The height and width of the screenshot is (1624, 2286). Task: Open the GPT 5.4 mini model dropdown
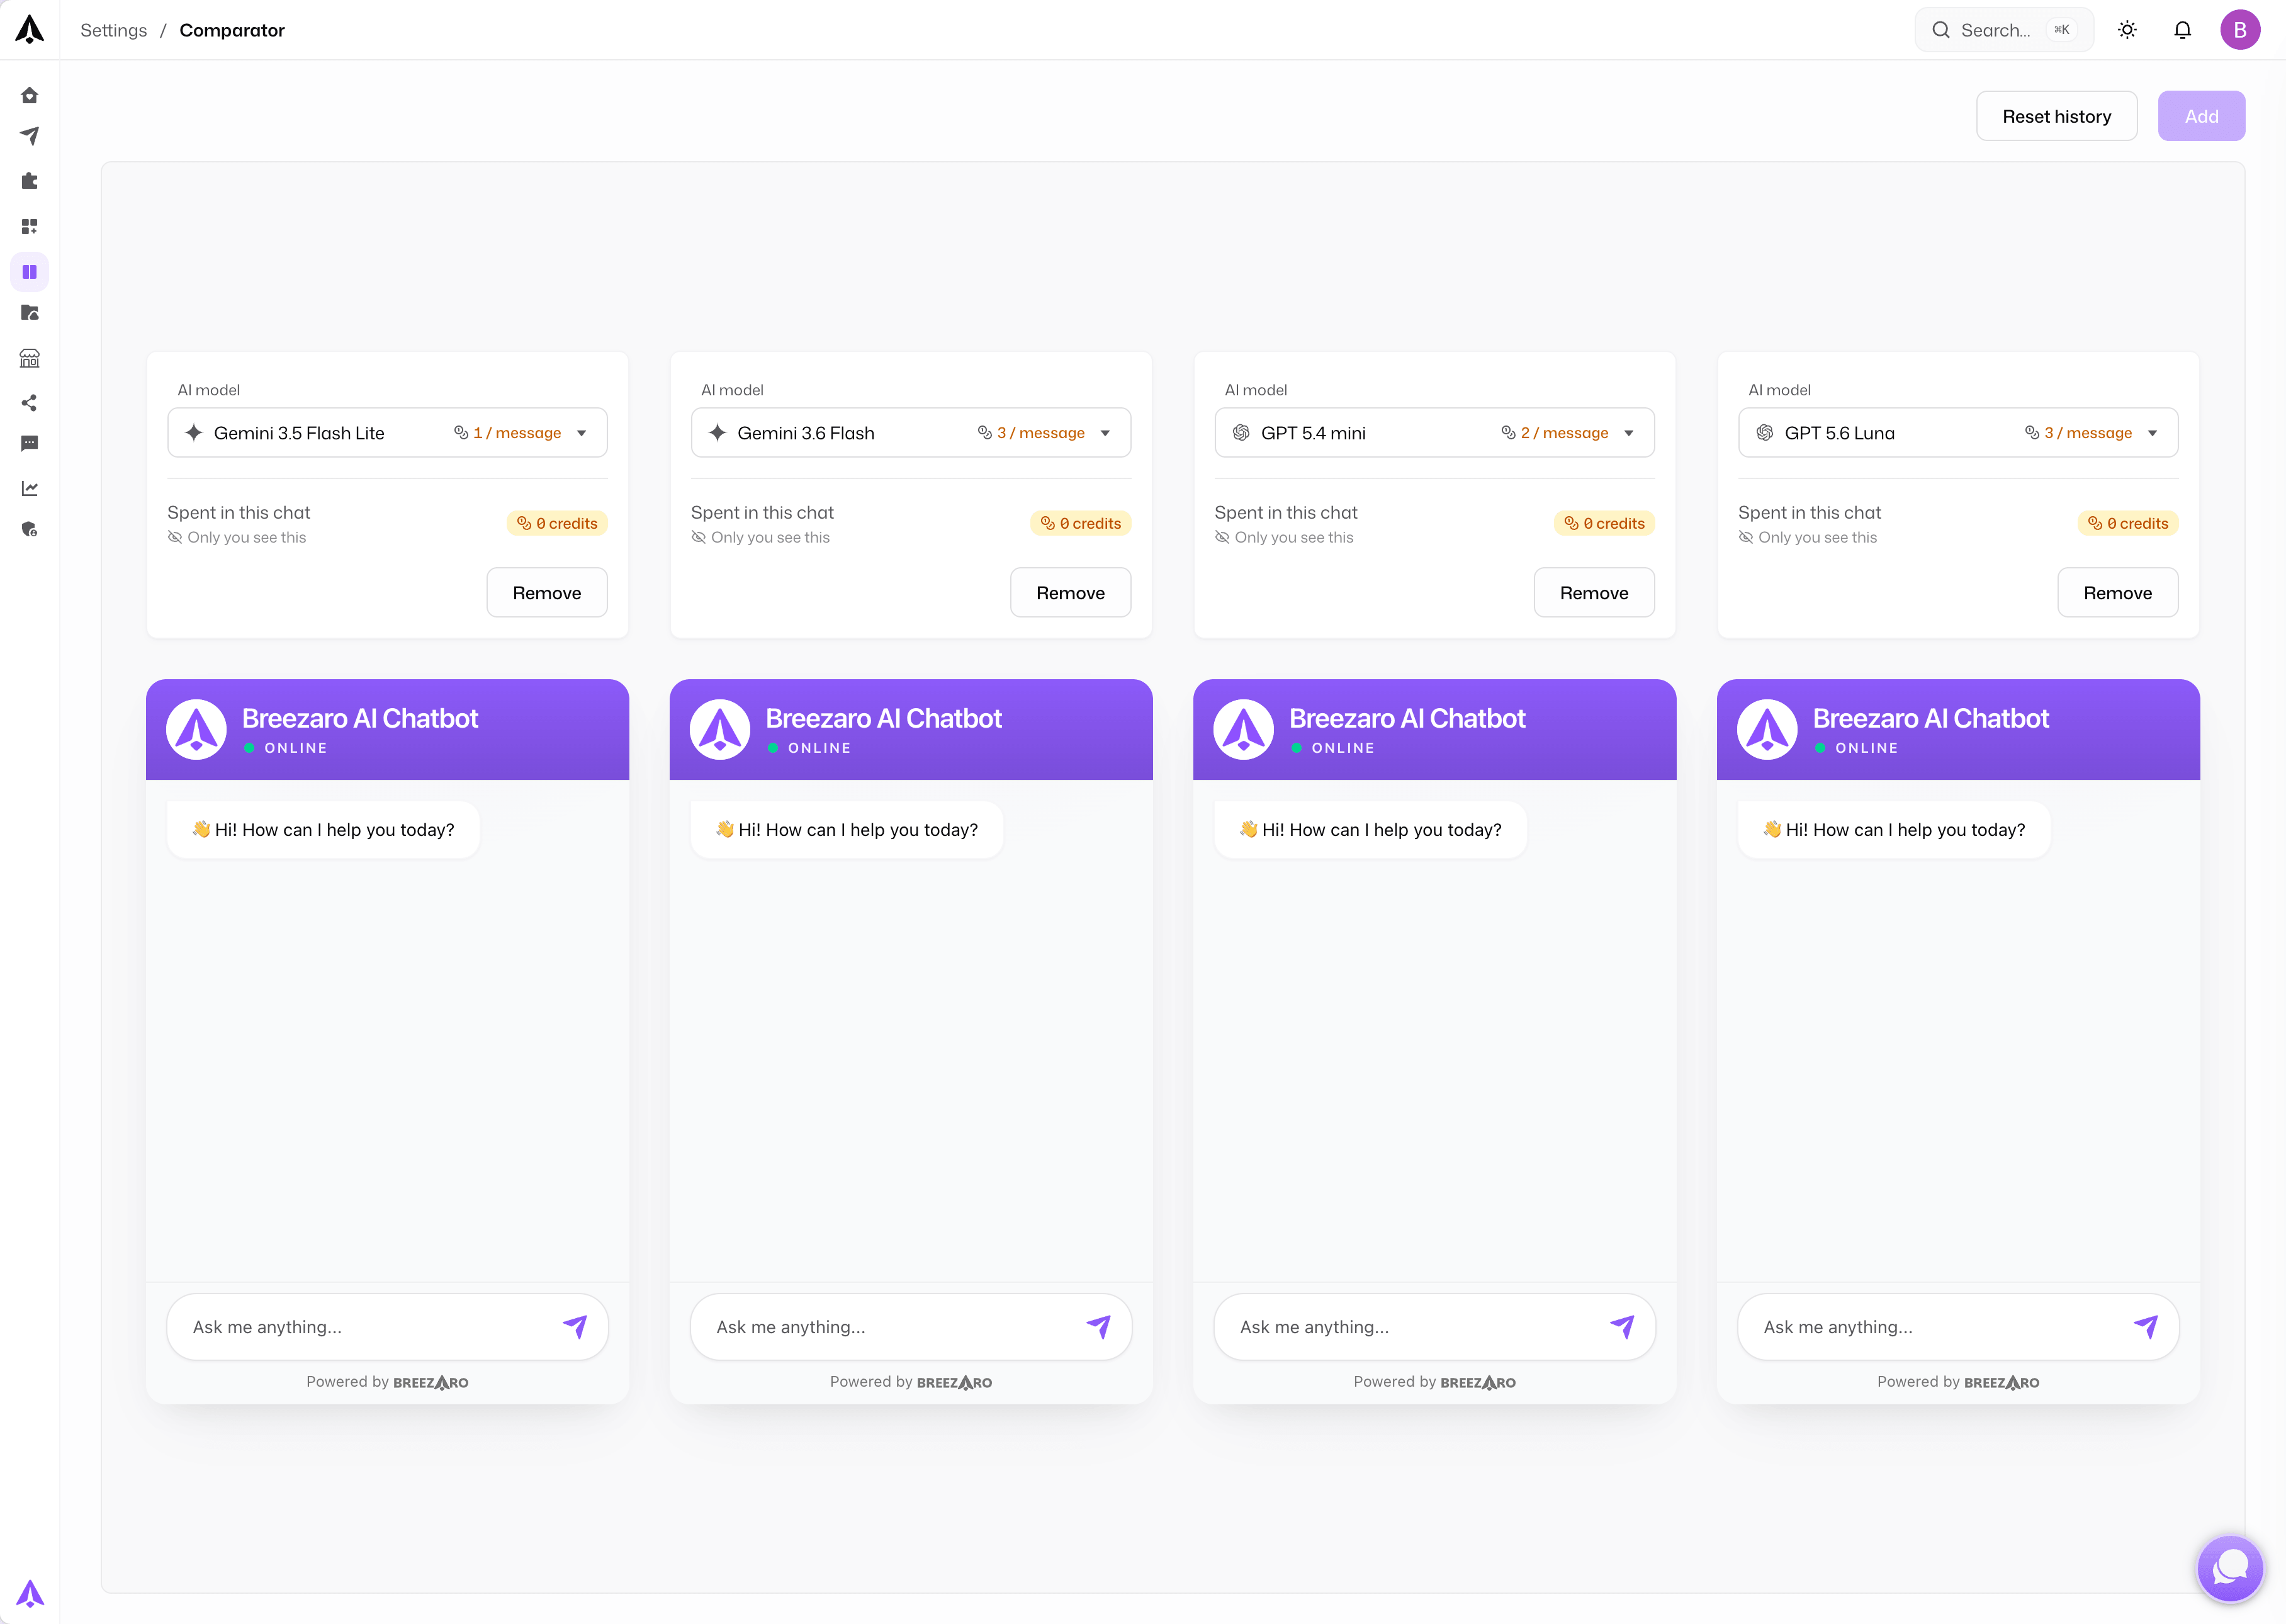point(1434,432)
